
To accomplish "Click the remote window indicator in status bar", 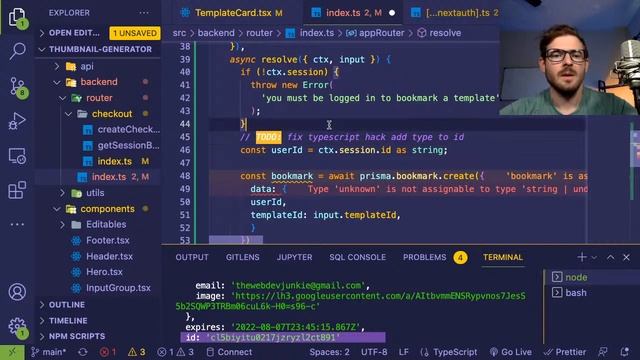I will pyautogui.click(x=12, y=352).
